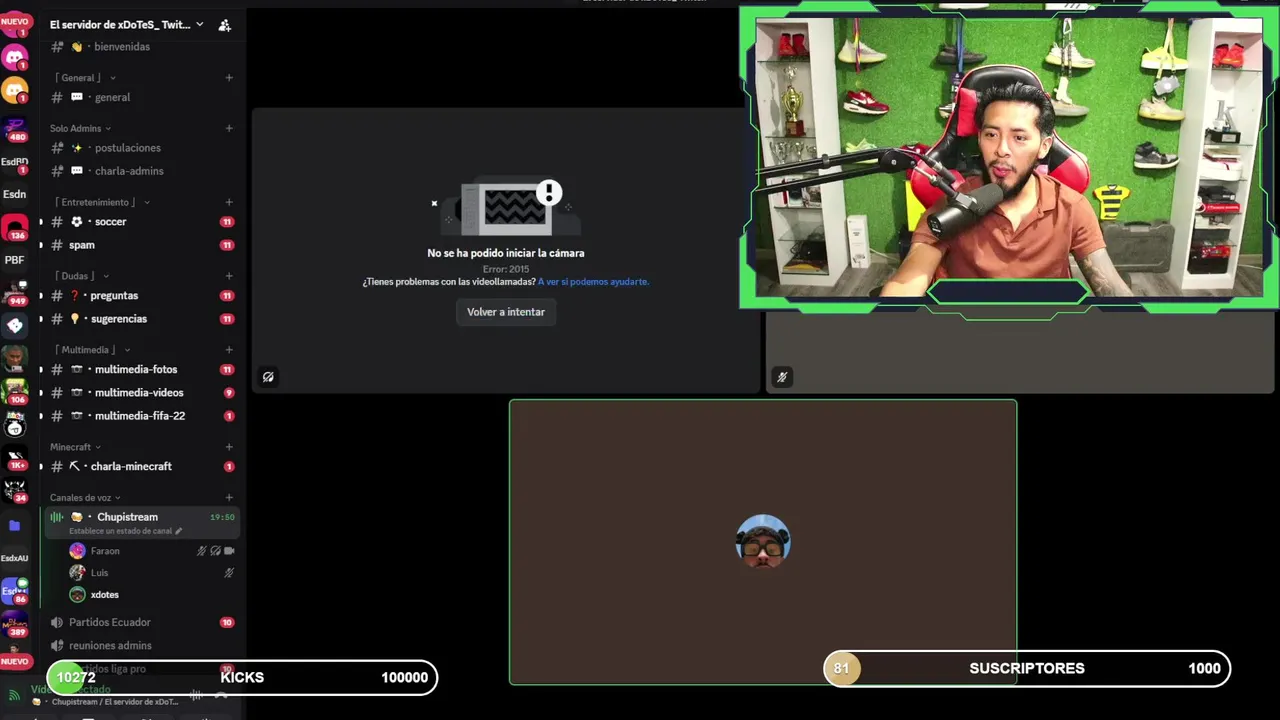Open the white dice server icon
Screen dimensions: 1280x720
[15, 326]
